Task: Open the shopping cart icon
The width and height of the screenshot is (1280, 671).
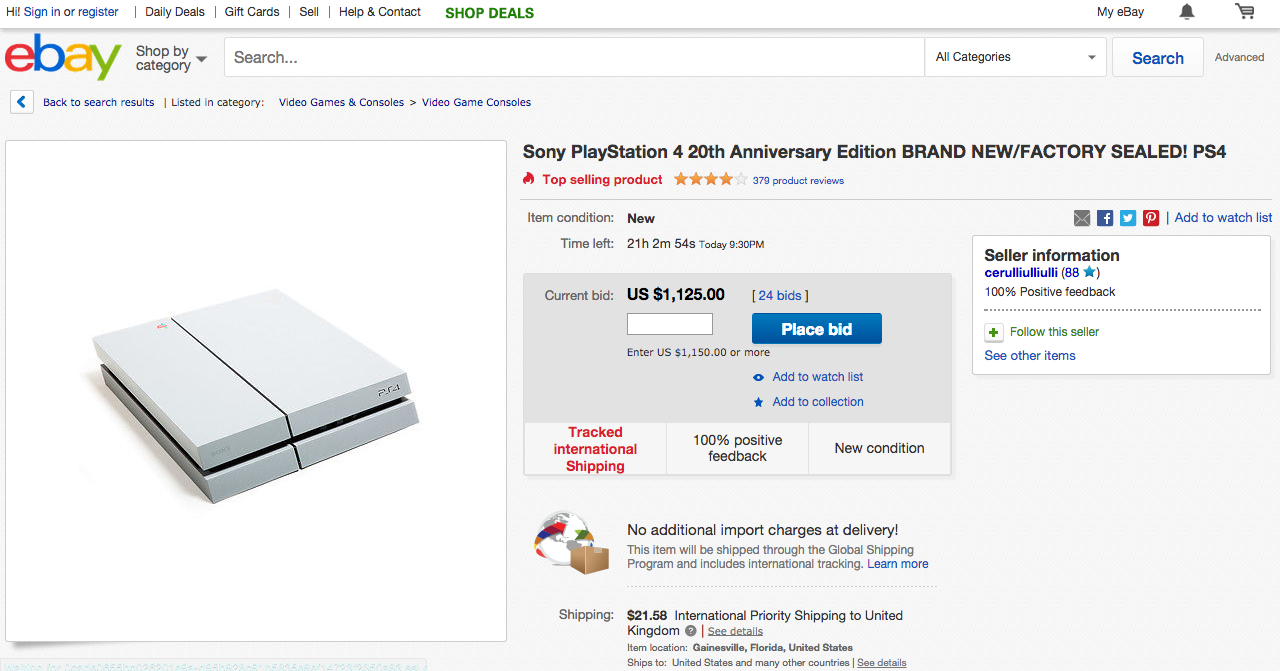Action: (1245, 12)
